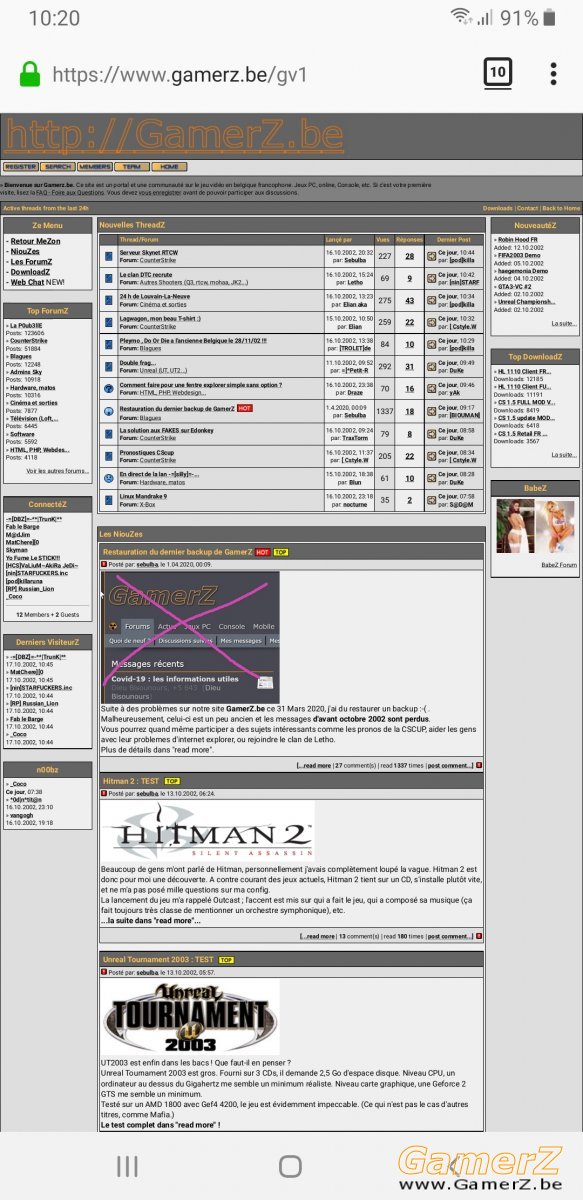The image size is (583, 1200).
Task: Open the browser tab switcher showing 10
Action: [497, 73]
